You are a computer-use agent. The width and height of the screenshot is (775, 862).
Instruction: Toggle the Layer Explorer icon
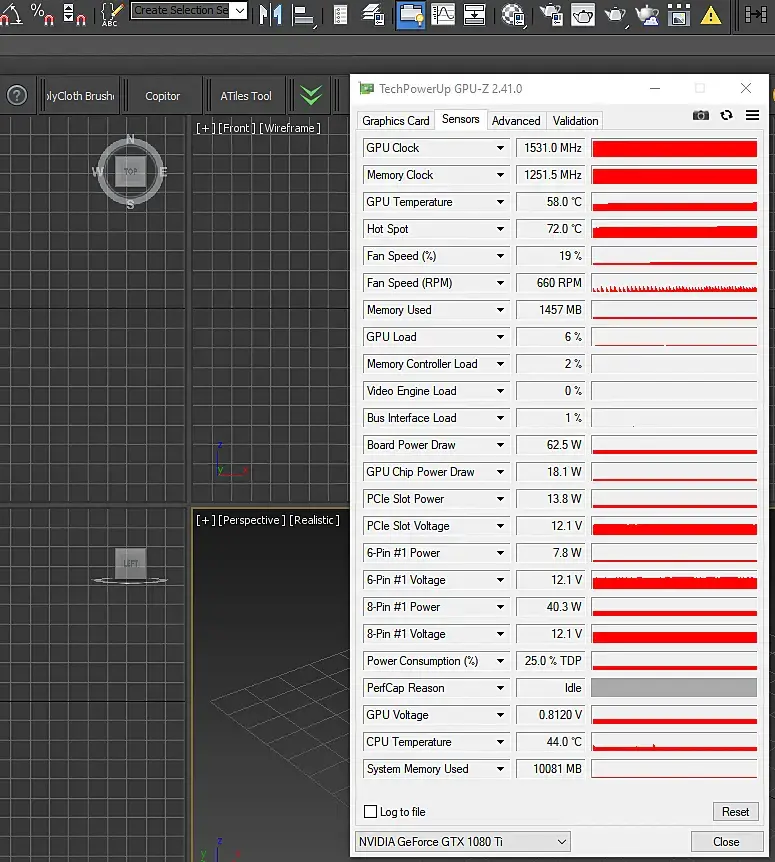tap(373, 14)
